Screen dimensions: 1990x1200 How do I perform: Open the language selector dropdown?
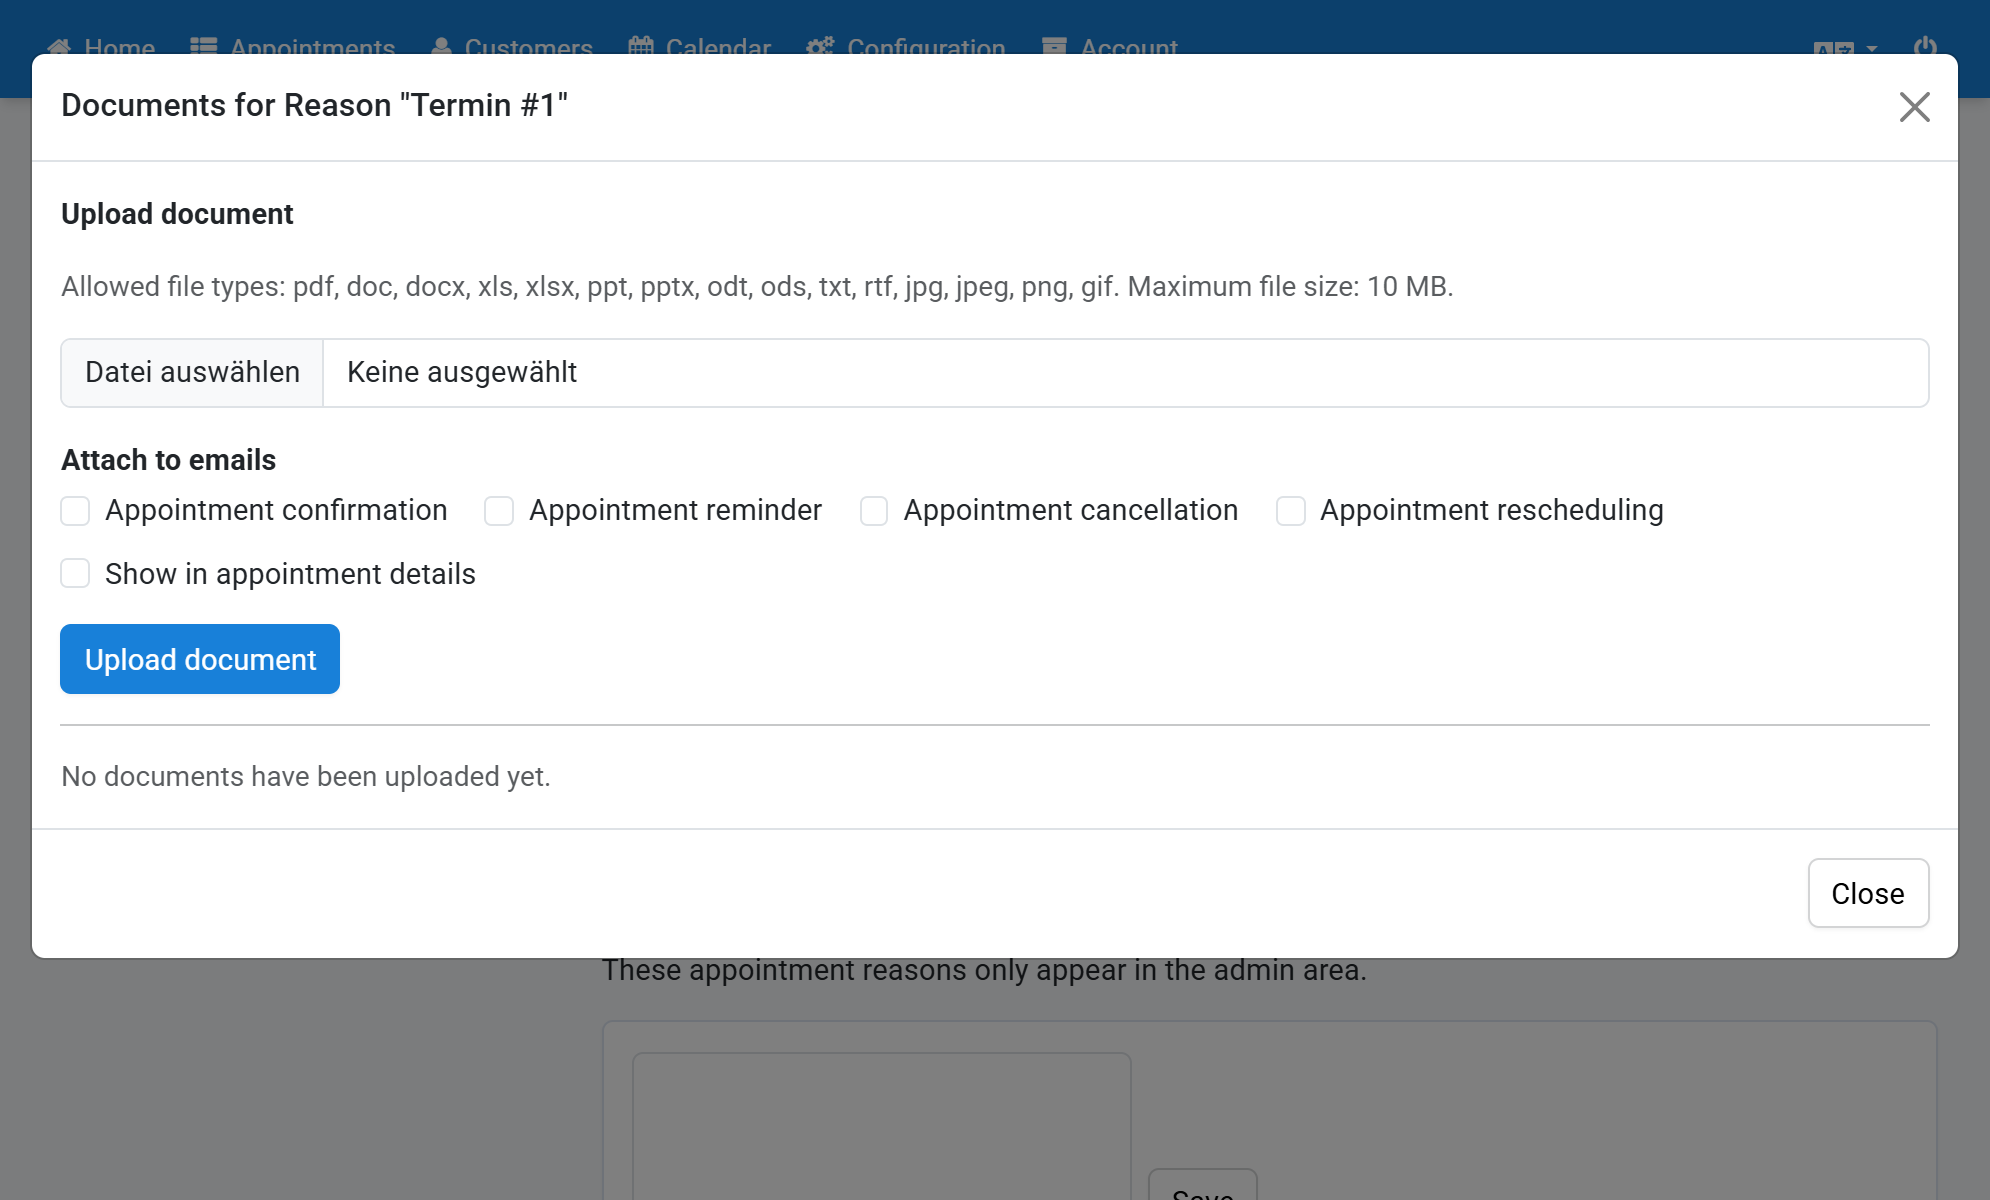(1845, 48)
